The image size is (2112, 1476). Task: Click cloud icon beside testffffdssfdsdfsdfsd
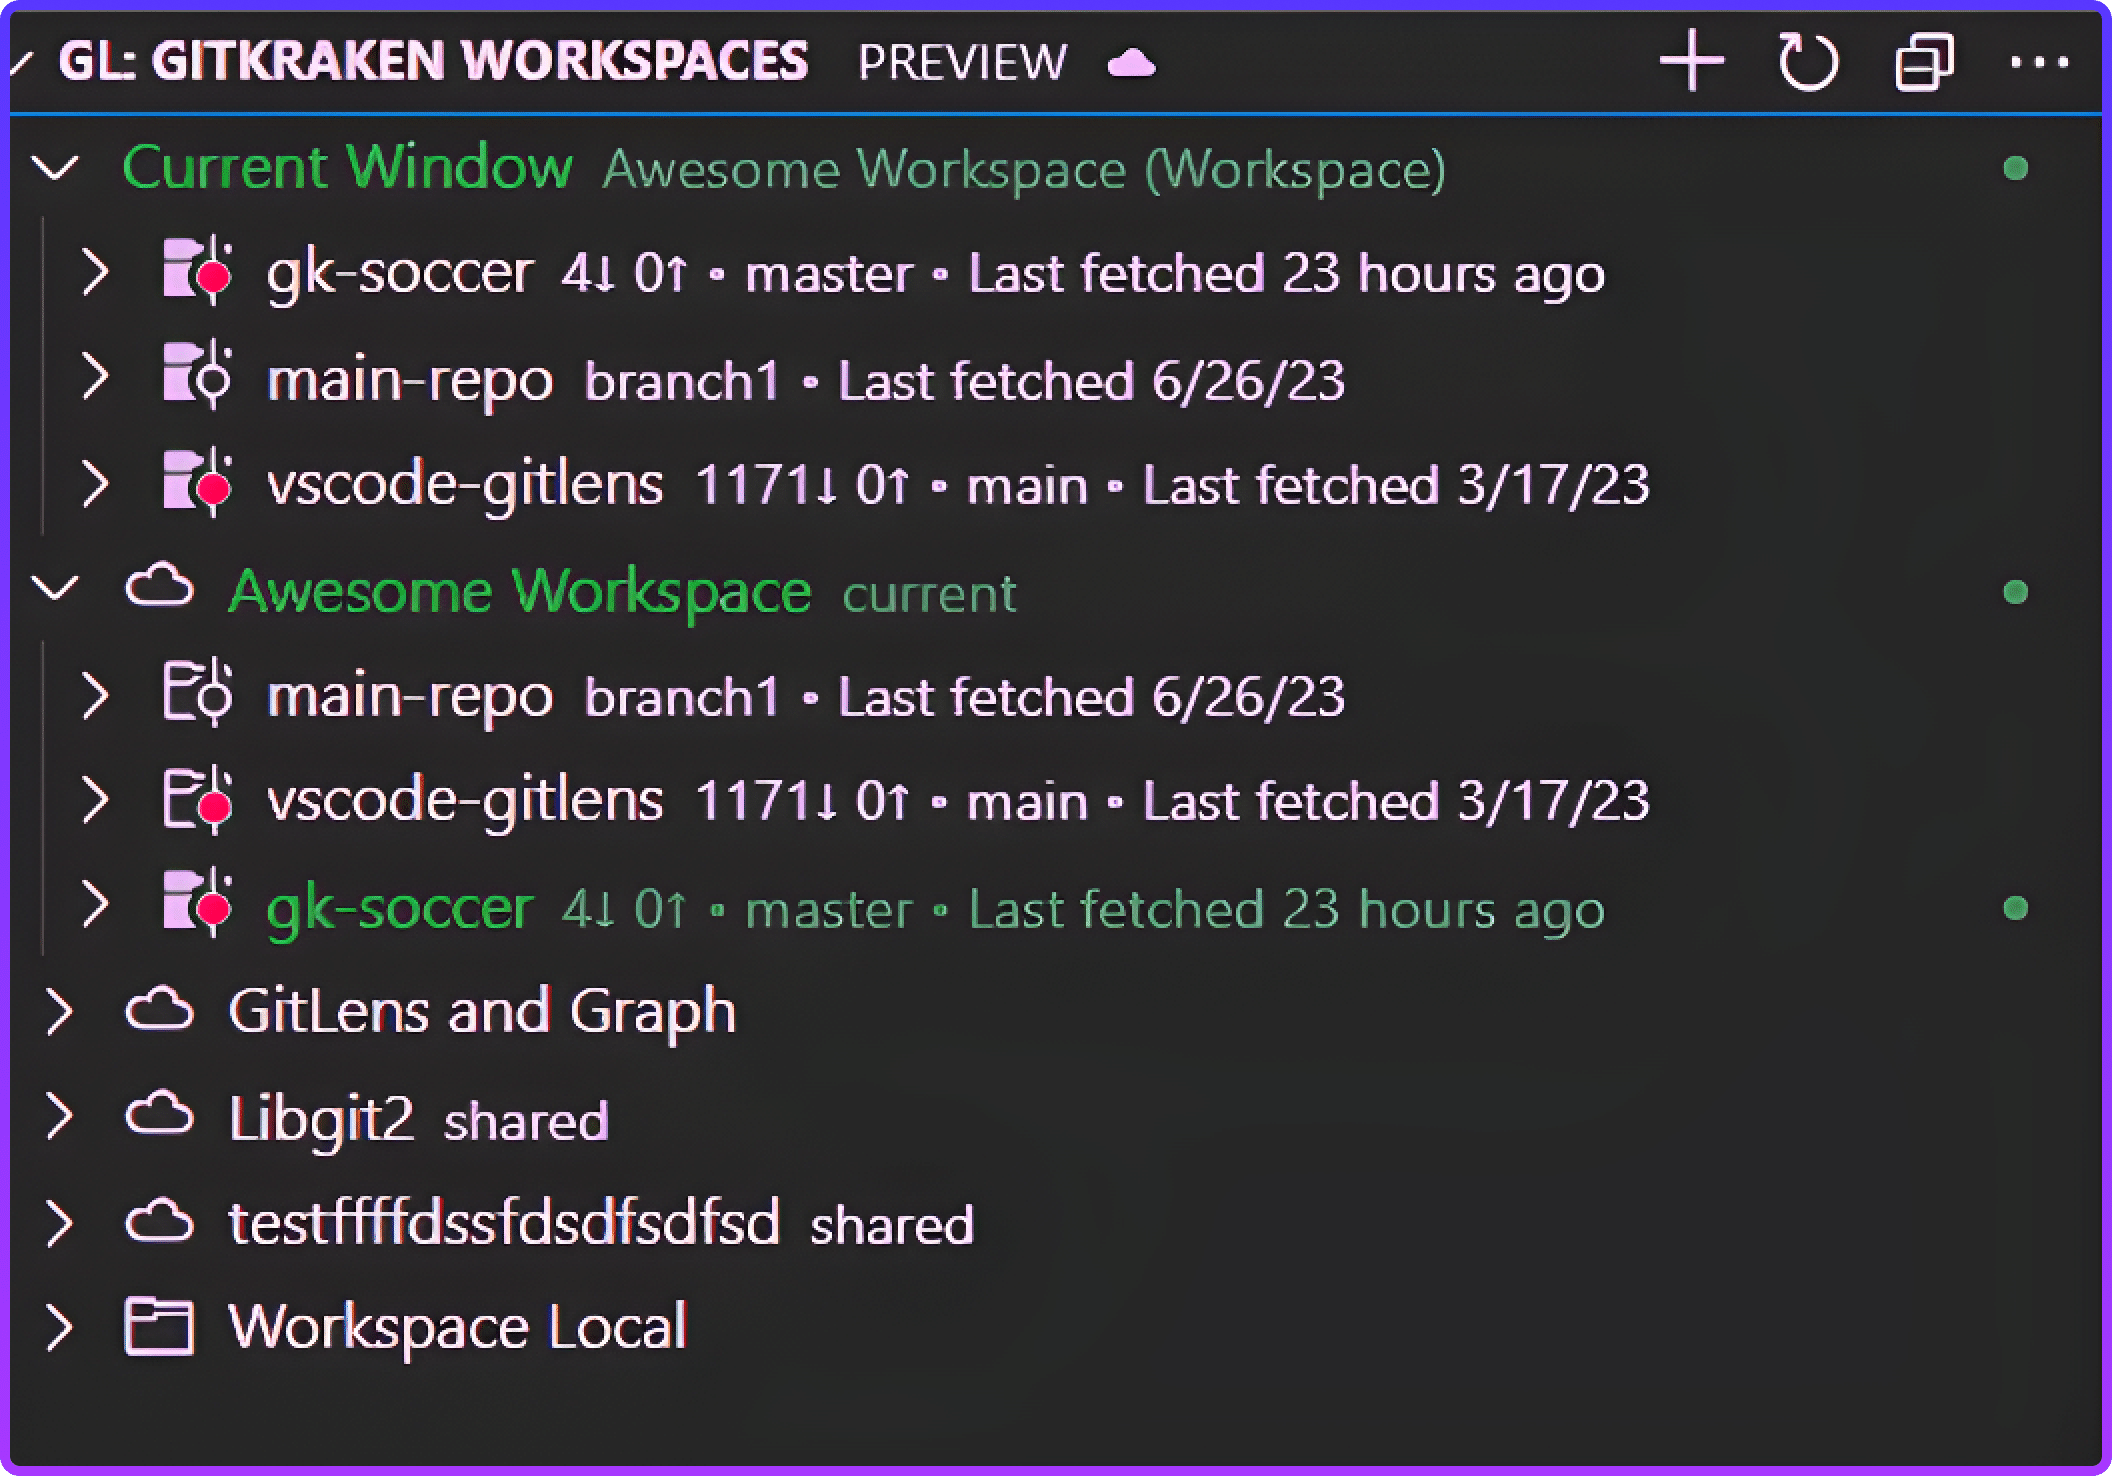160,1220
